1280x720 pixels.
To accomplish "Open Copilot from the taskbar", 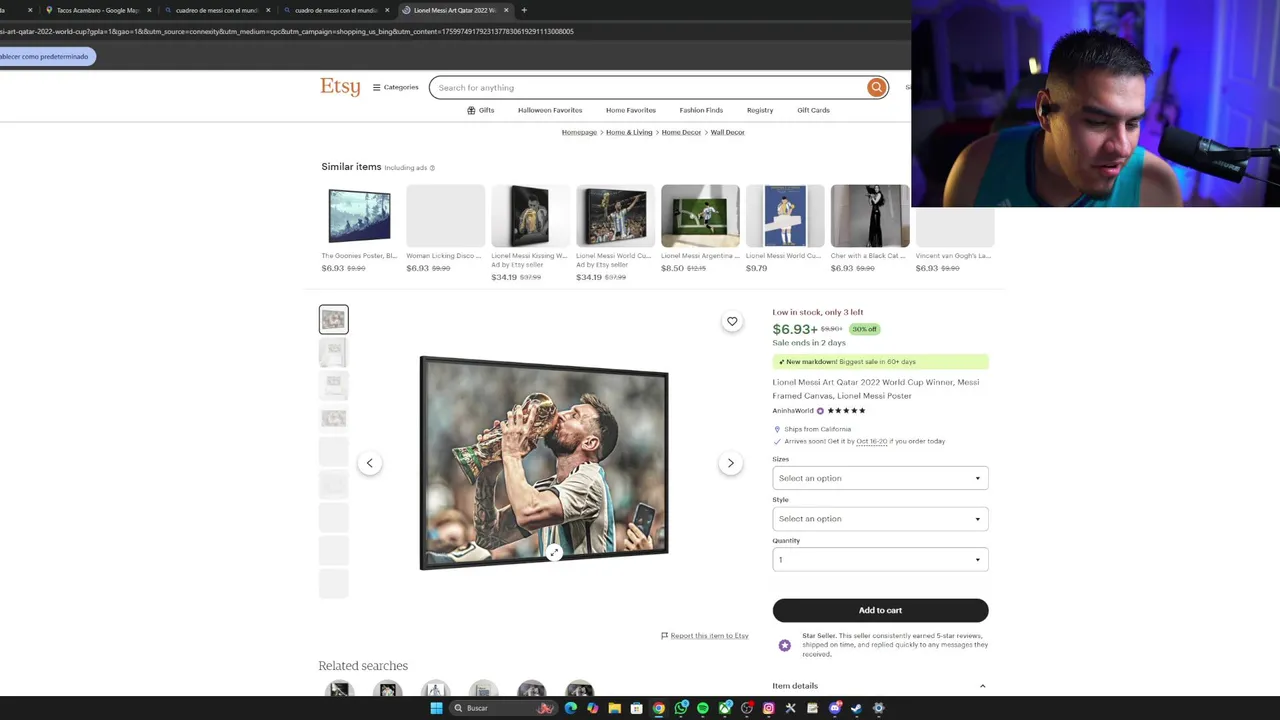I will tap(593, 708).
